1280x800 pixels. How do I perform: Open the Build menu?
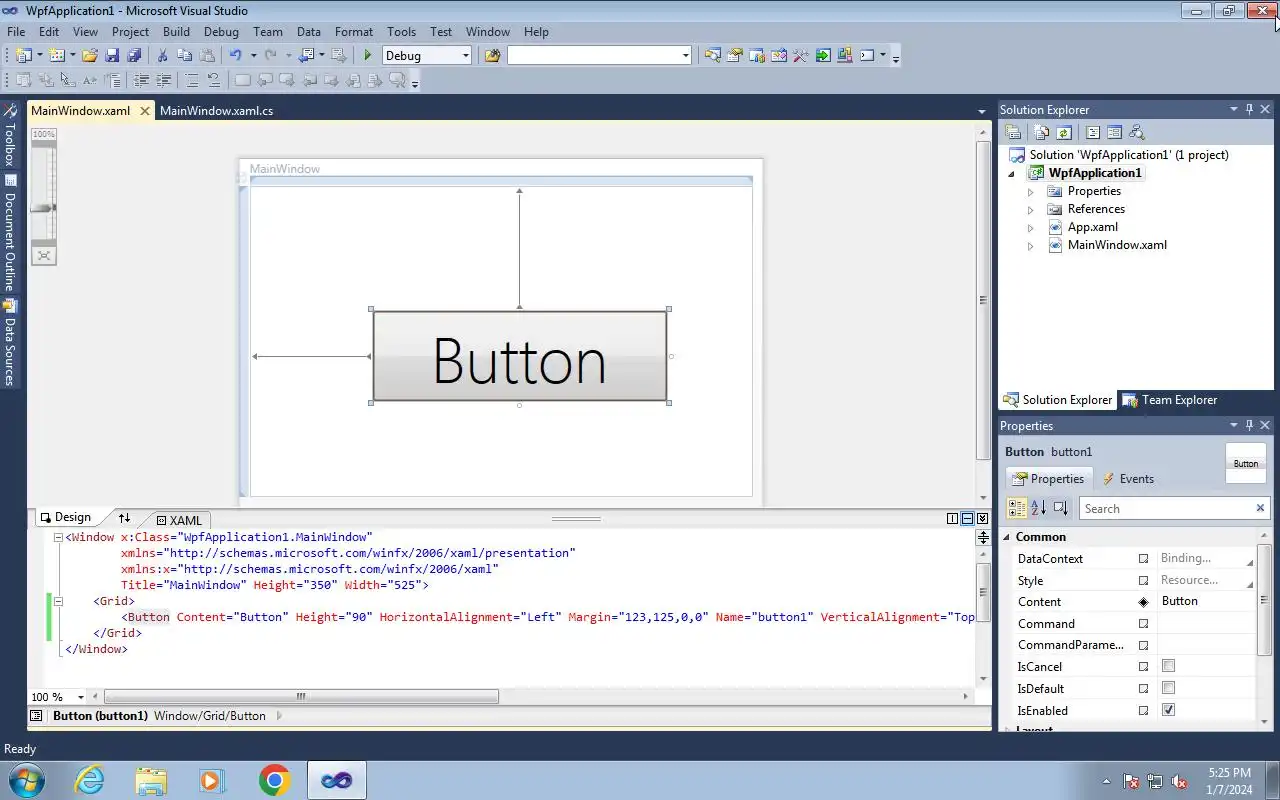click(x=176, y=32)
